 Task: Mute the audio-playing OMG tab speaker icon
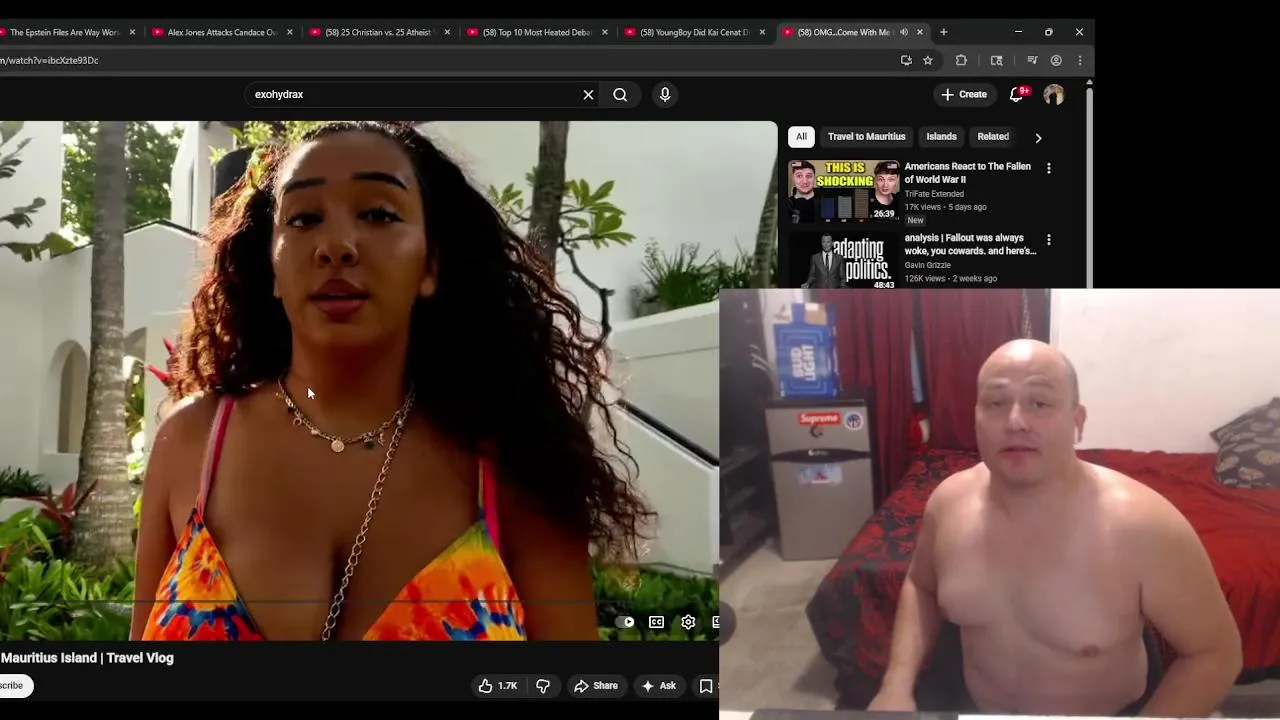click(x=904, y=32)
